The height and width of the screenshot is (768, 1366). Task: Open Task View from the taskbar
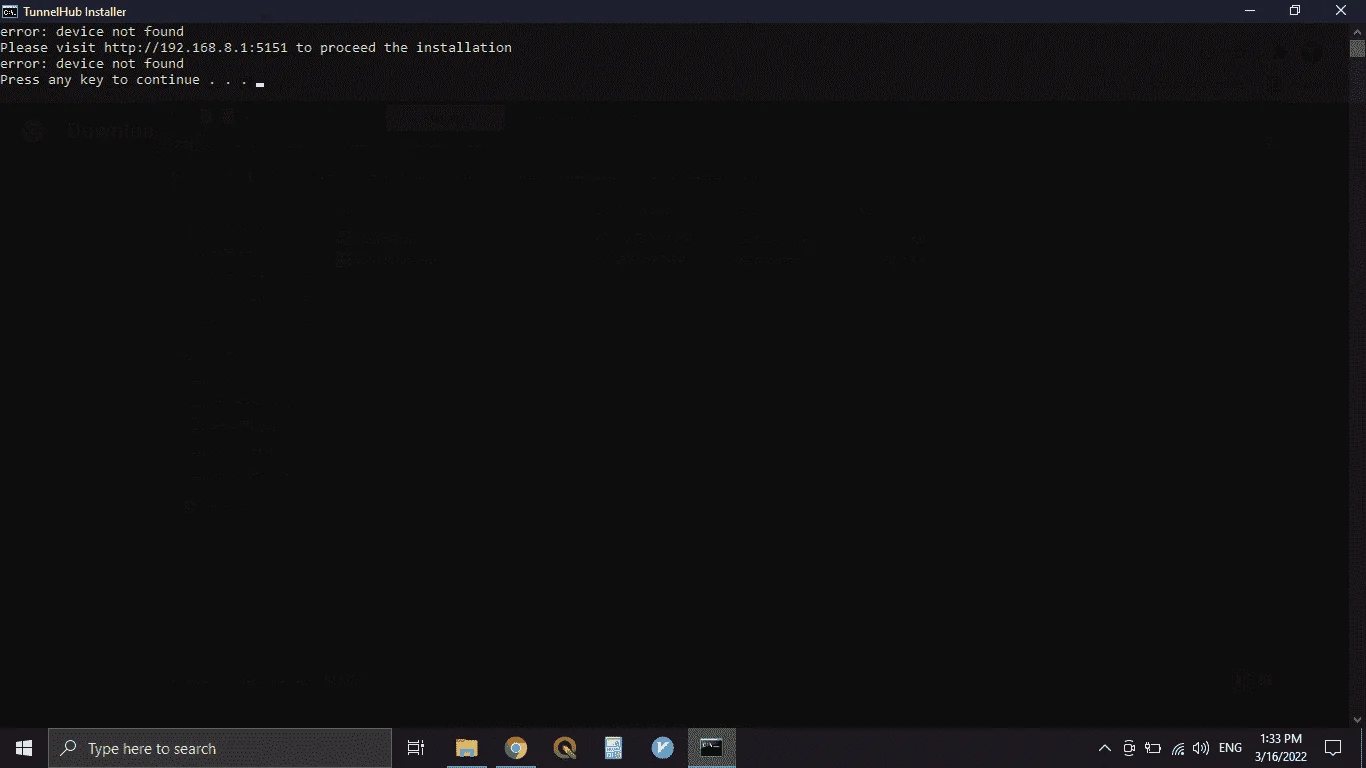pyautogui.click(x=416, y=748)
